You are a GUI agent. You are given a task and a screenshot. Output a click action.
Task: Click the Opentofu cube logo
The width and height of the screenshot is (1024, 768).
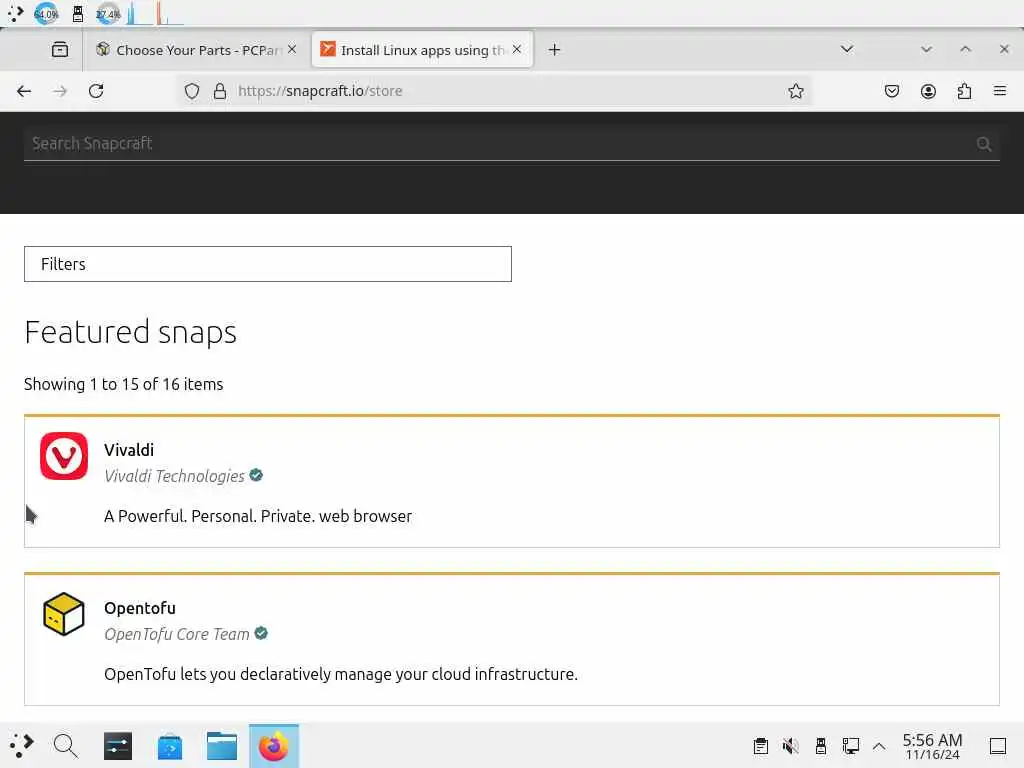click(x=63, y=614)
